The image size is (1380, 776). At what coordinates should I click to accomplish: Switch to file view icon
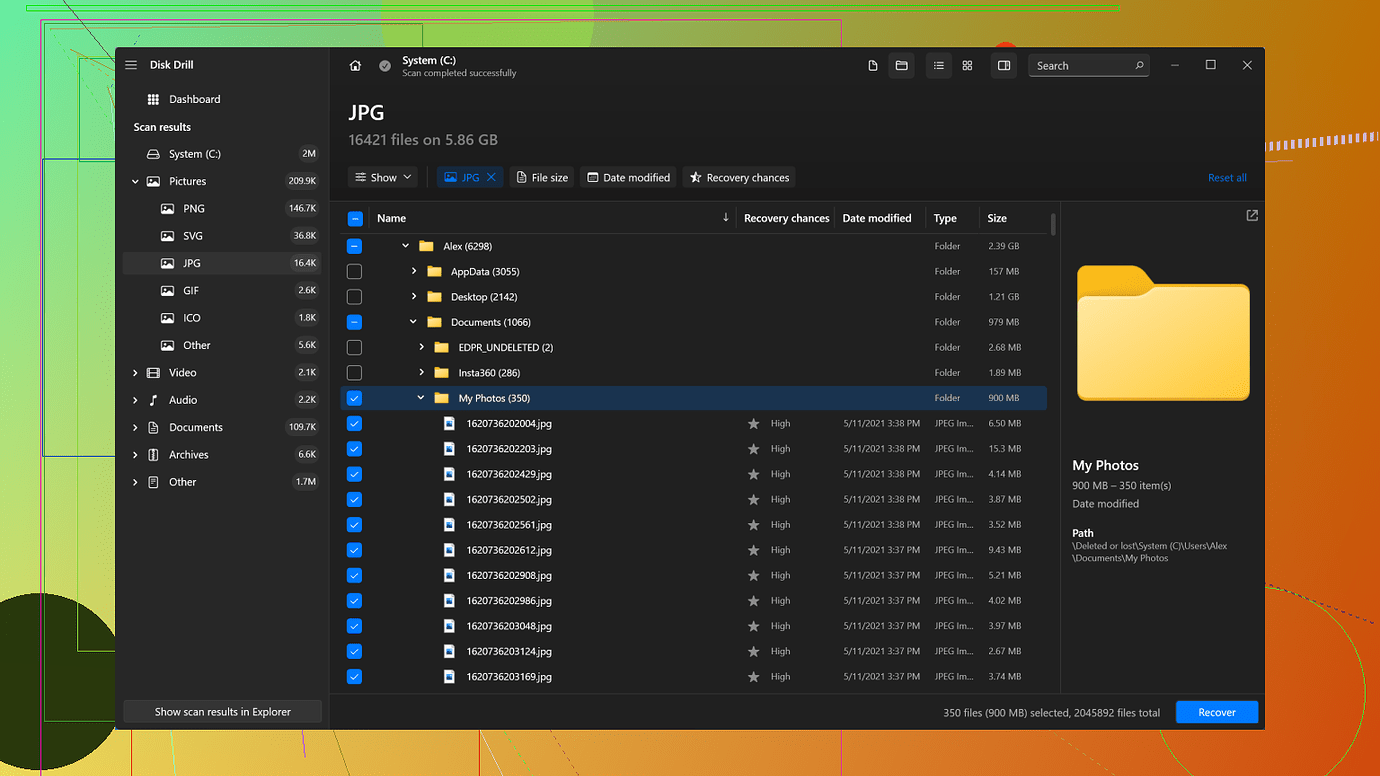[873, 66]
